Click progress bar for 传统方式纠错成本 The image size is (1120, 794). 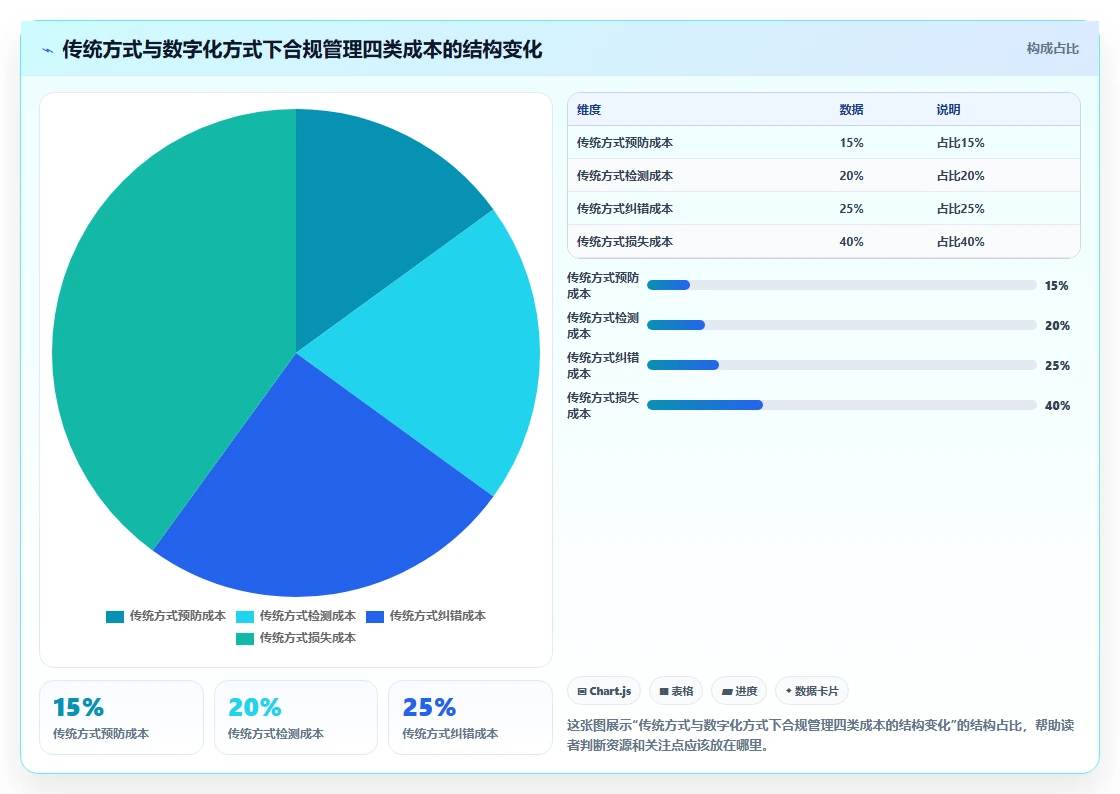pos(841,365)
